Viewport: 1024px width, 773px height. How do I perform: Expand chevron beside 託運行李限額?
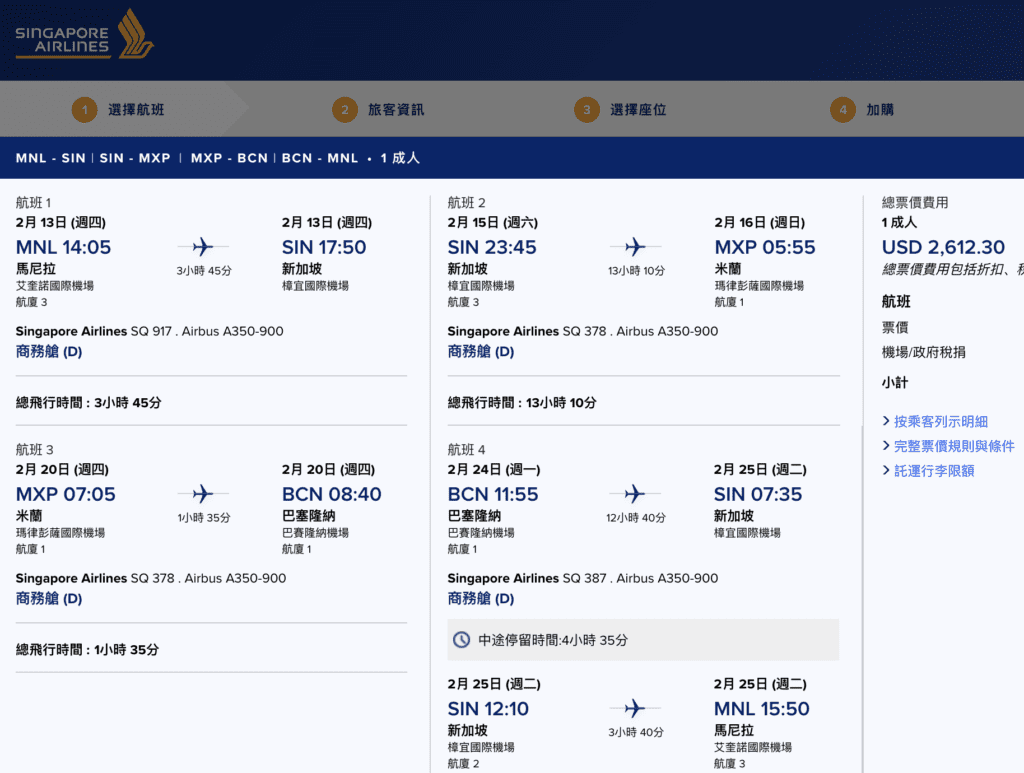coord(886,471)
